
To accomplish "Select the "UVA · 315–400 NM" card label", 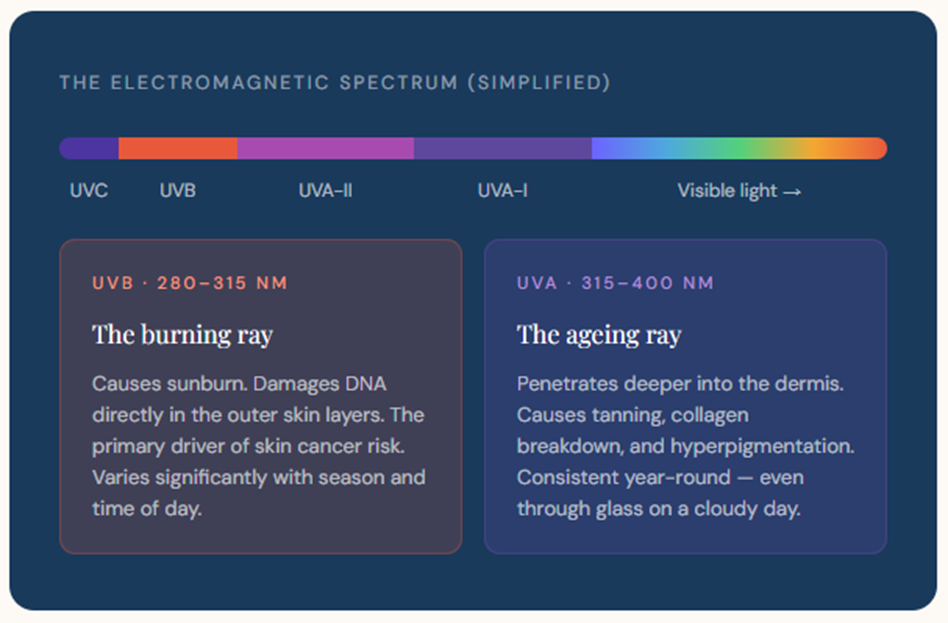I will pos(615,283).
